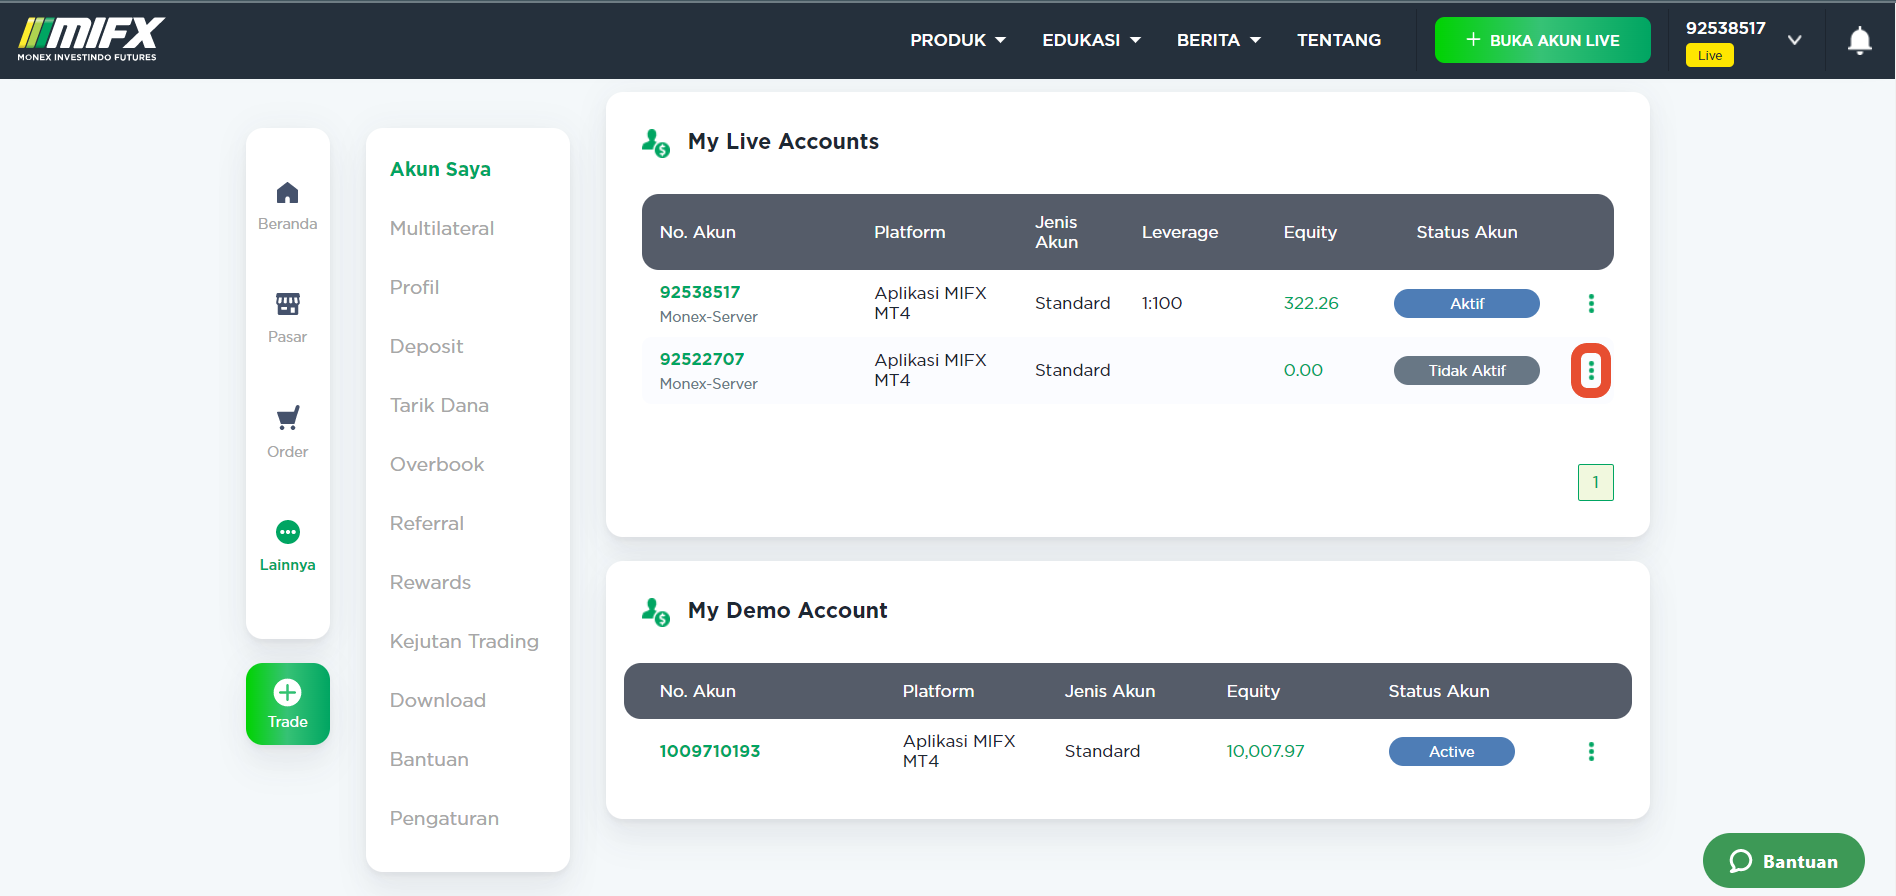Open Download in side menu
Image resolution: width=1896 pixels, height=896 pixels.
coord(437,700)
